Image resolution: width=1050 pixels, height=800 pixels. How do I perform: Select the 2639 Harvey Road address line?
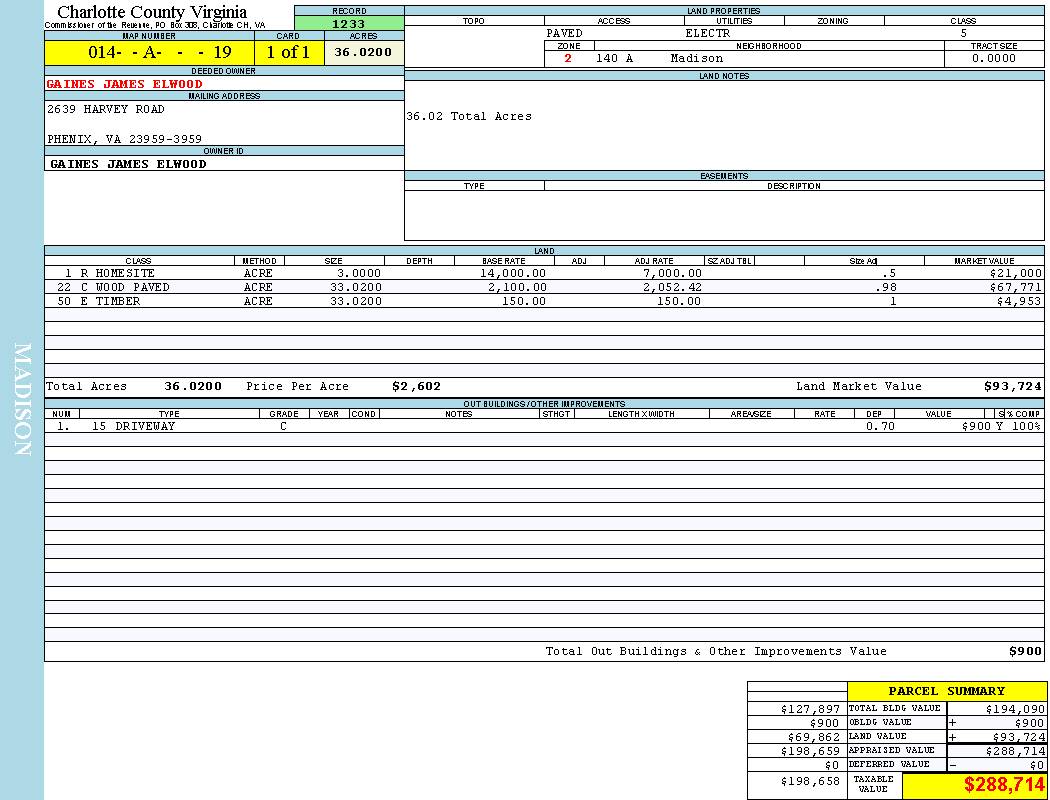[106, 109]
